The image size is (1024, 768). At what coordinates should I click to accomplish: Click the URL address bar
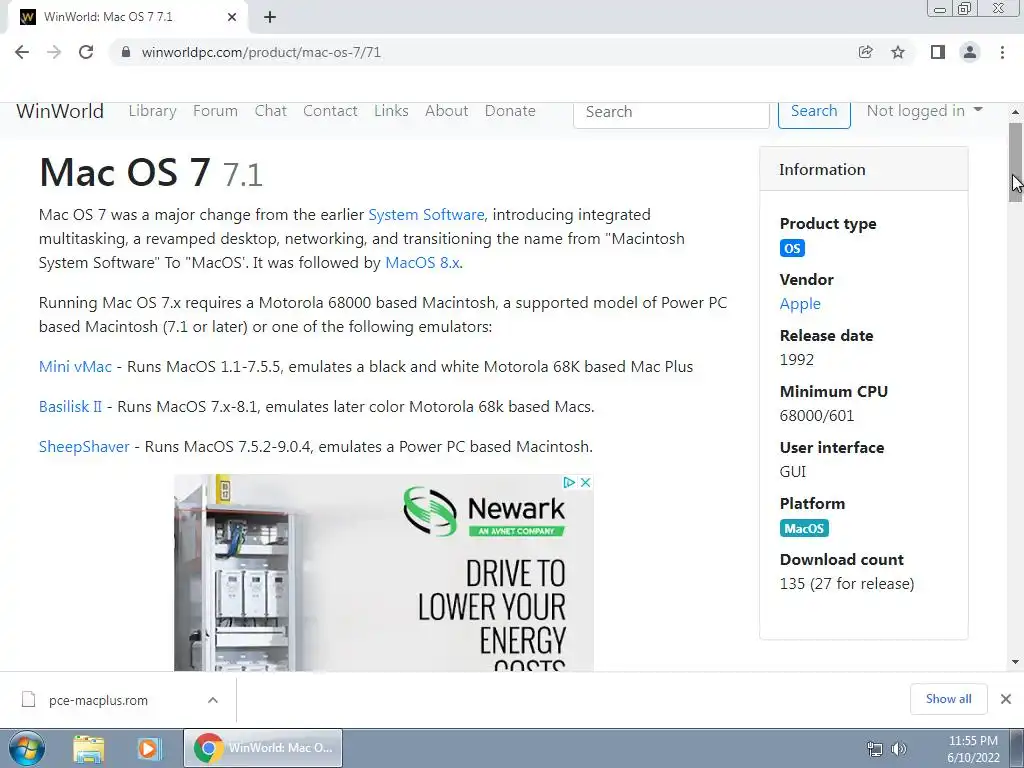tap(483, 52)
